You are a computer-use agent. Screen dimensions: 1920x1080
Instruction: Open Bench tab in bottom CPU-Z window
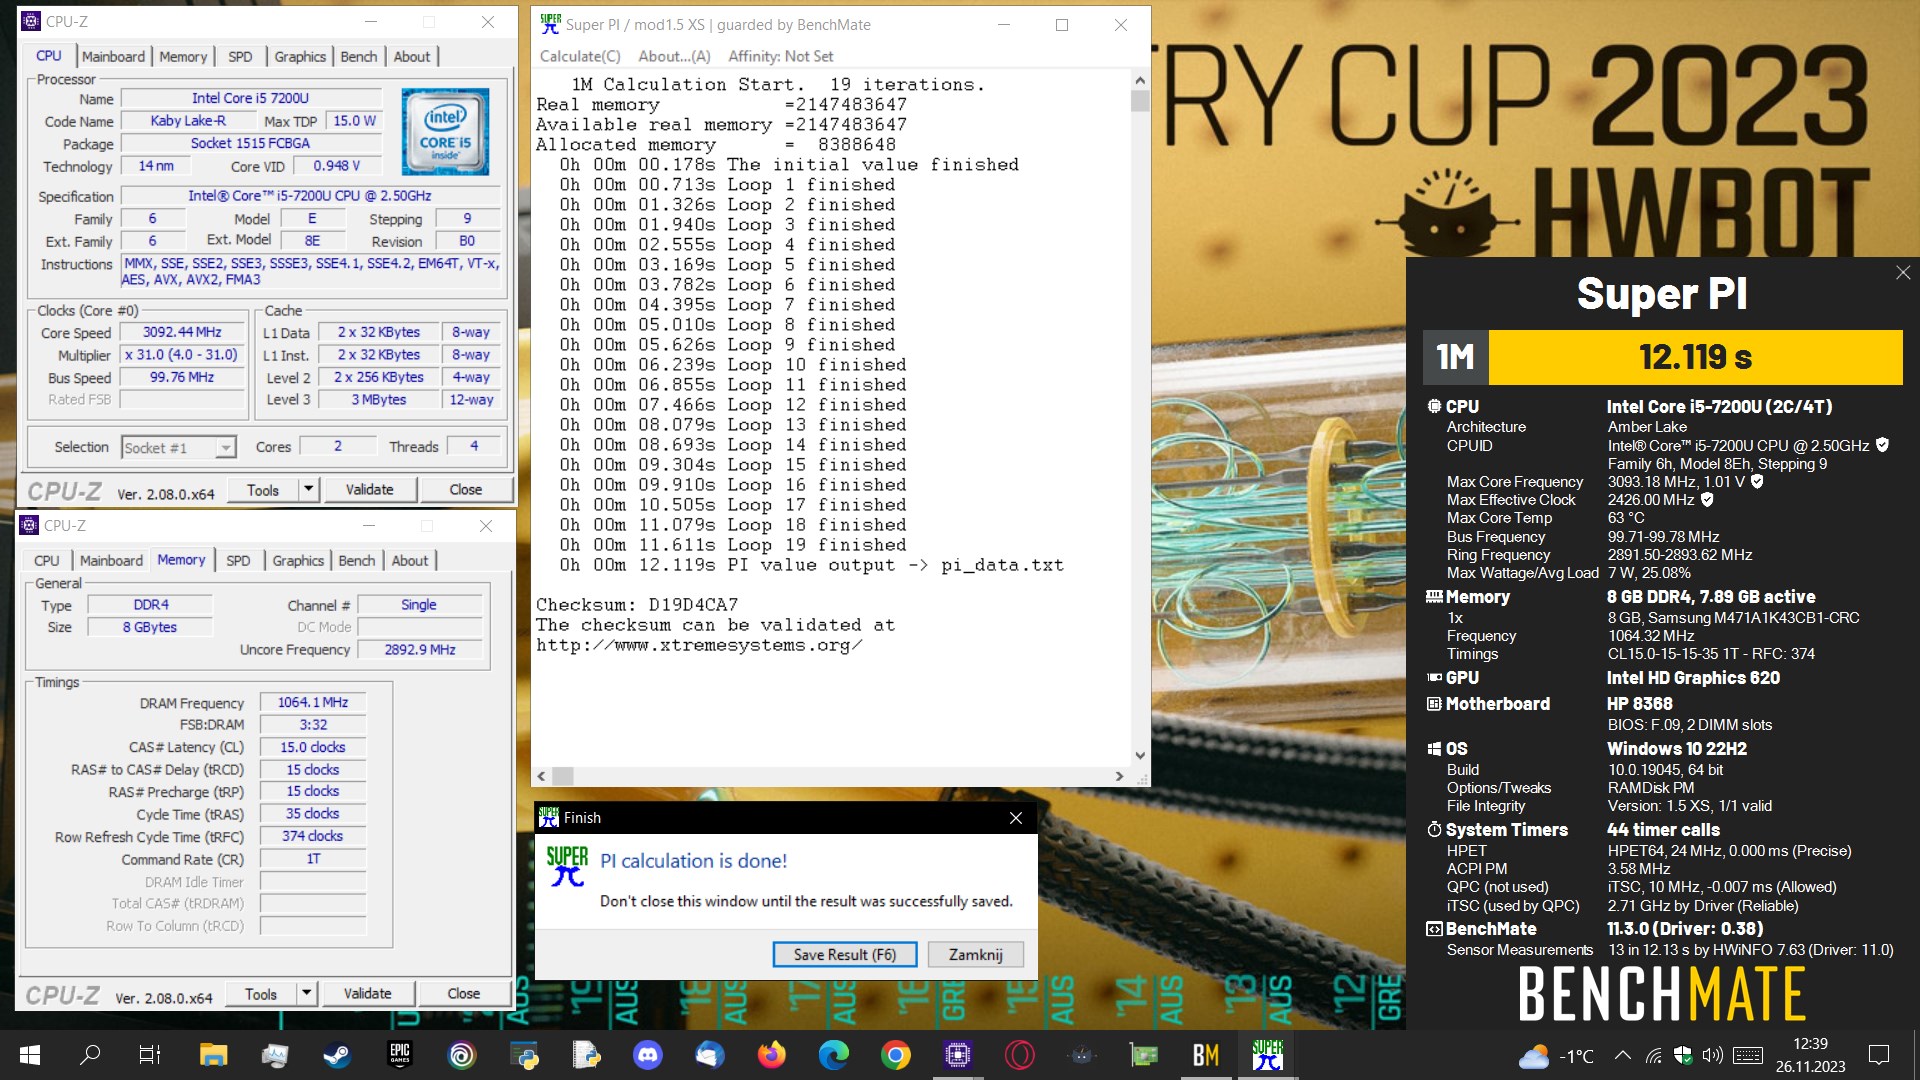pyautogui.click(x=357, y=560)
